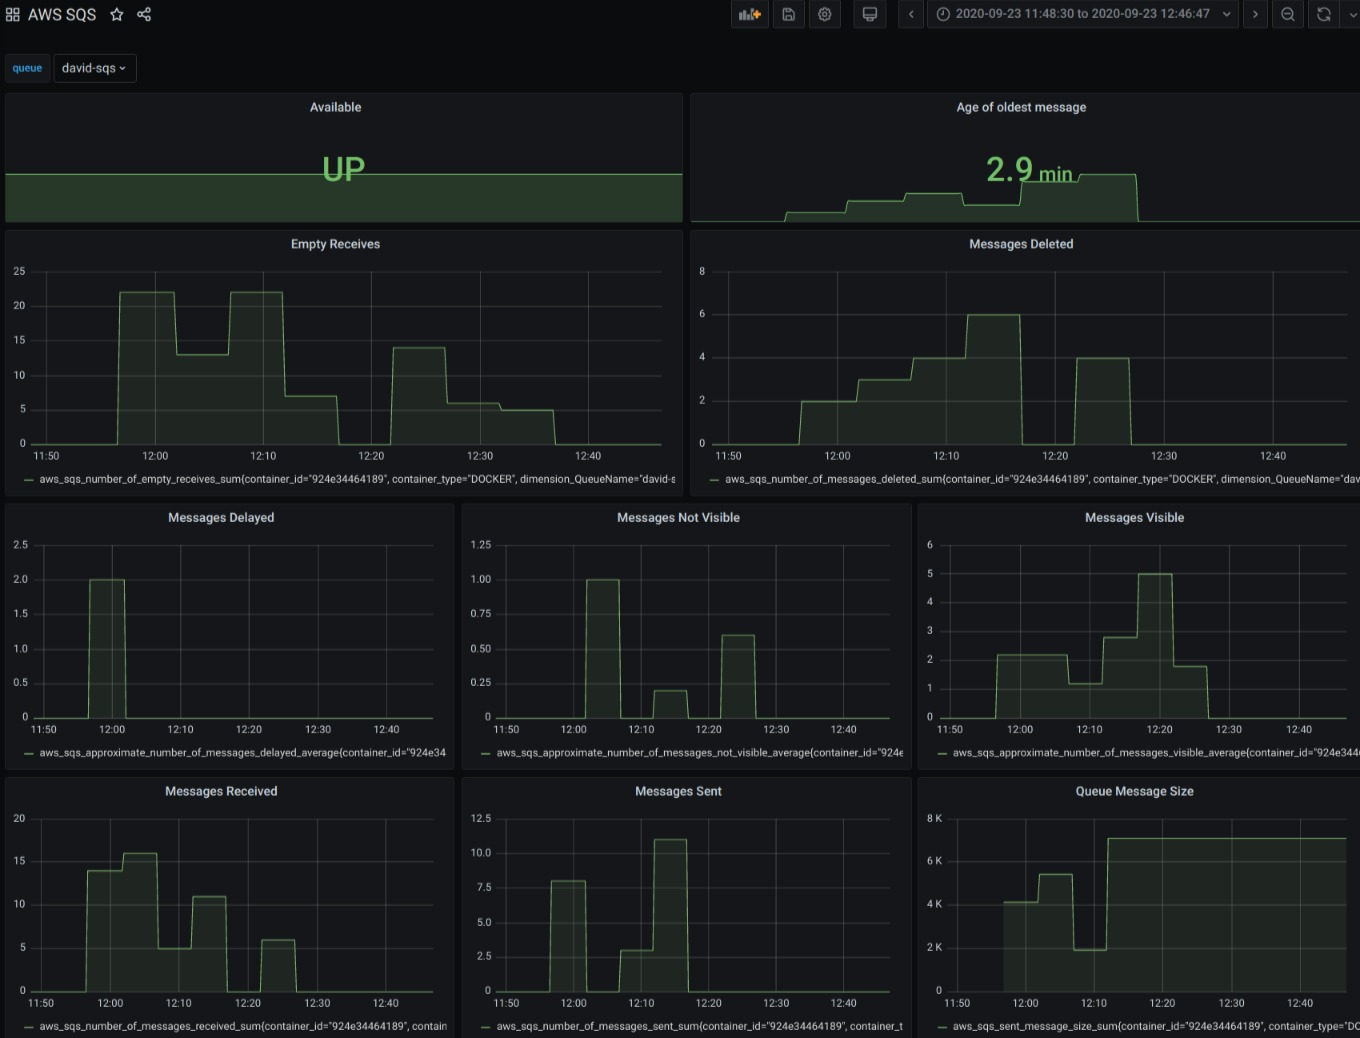Toggle the messages_not_visible_average legend series
This screenshot has width=1360, height=1038.
(699, 753)
